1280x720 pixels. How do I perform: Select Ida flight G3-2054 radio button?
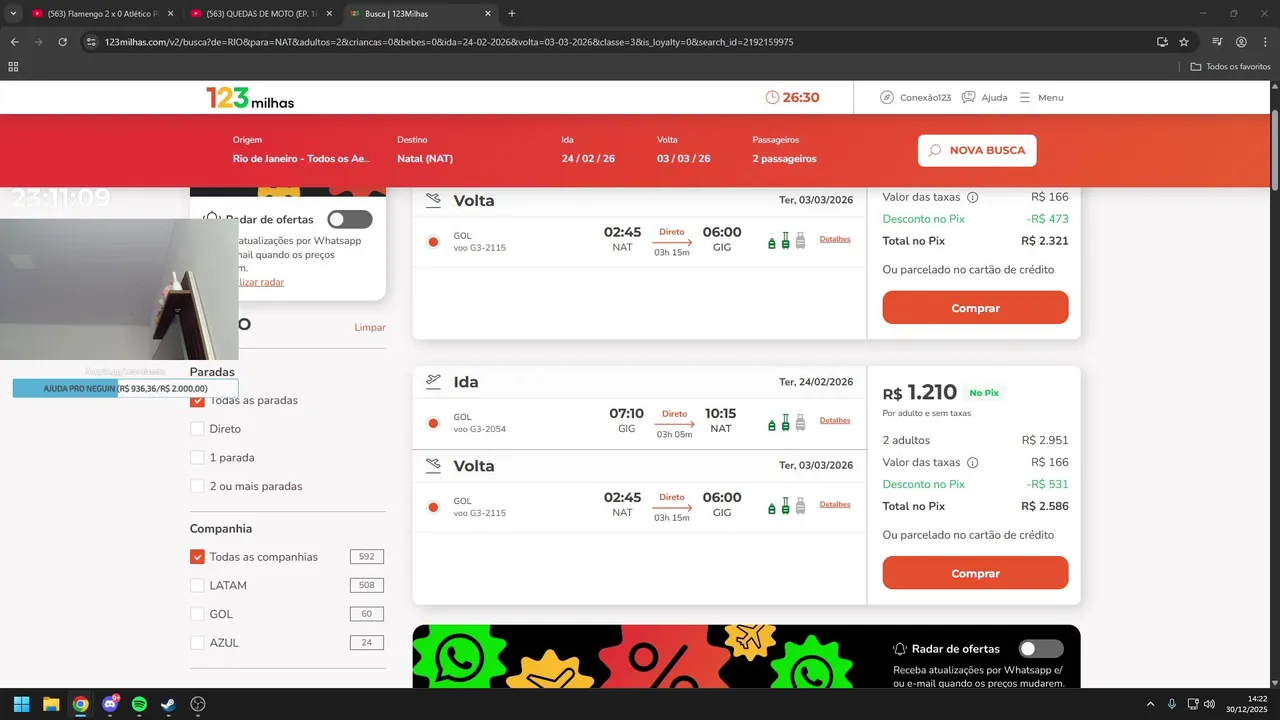(433, 423)
